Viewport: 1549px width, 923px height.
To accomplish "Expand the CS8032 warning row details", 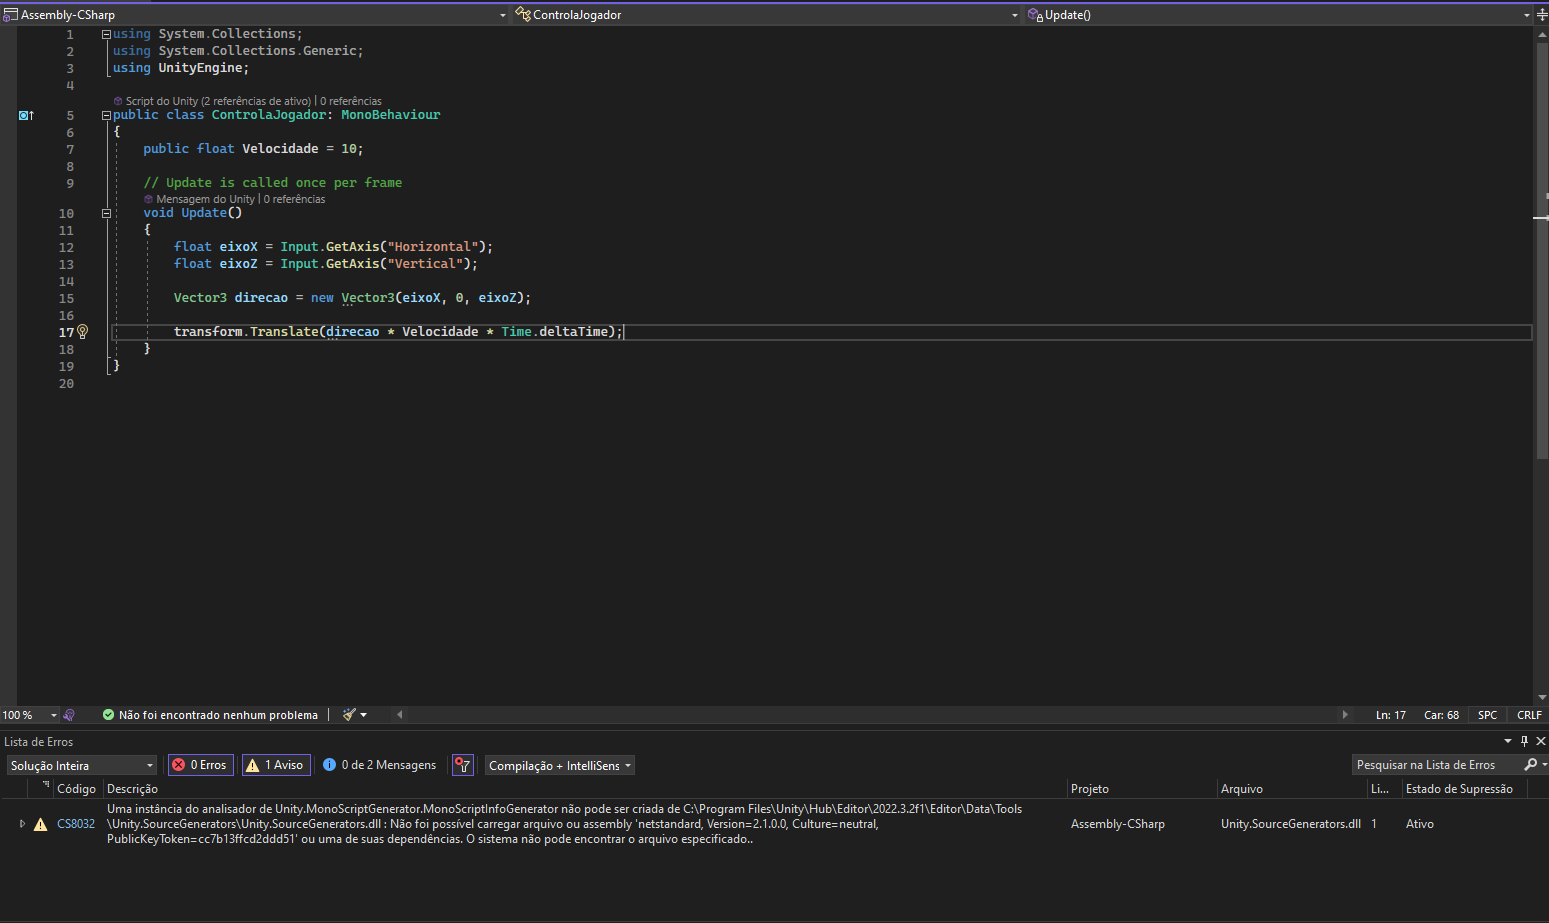I will coord(22,824).
